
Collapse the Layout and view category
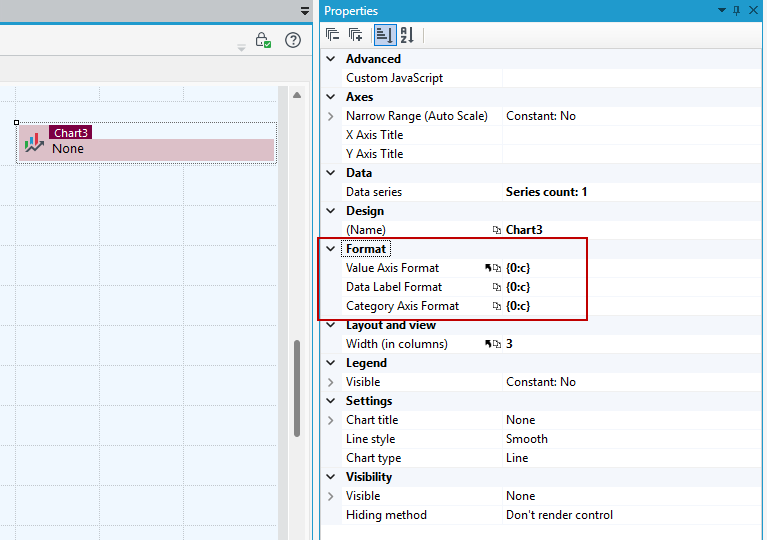[331, 325]
